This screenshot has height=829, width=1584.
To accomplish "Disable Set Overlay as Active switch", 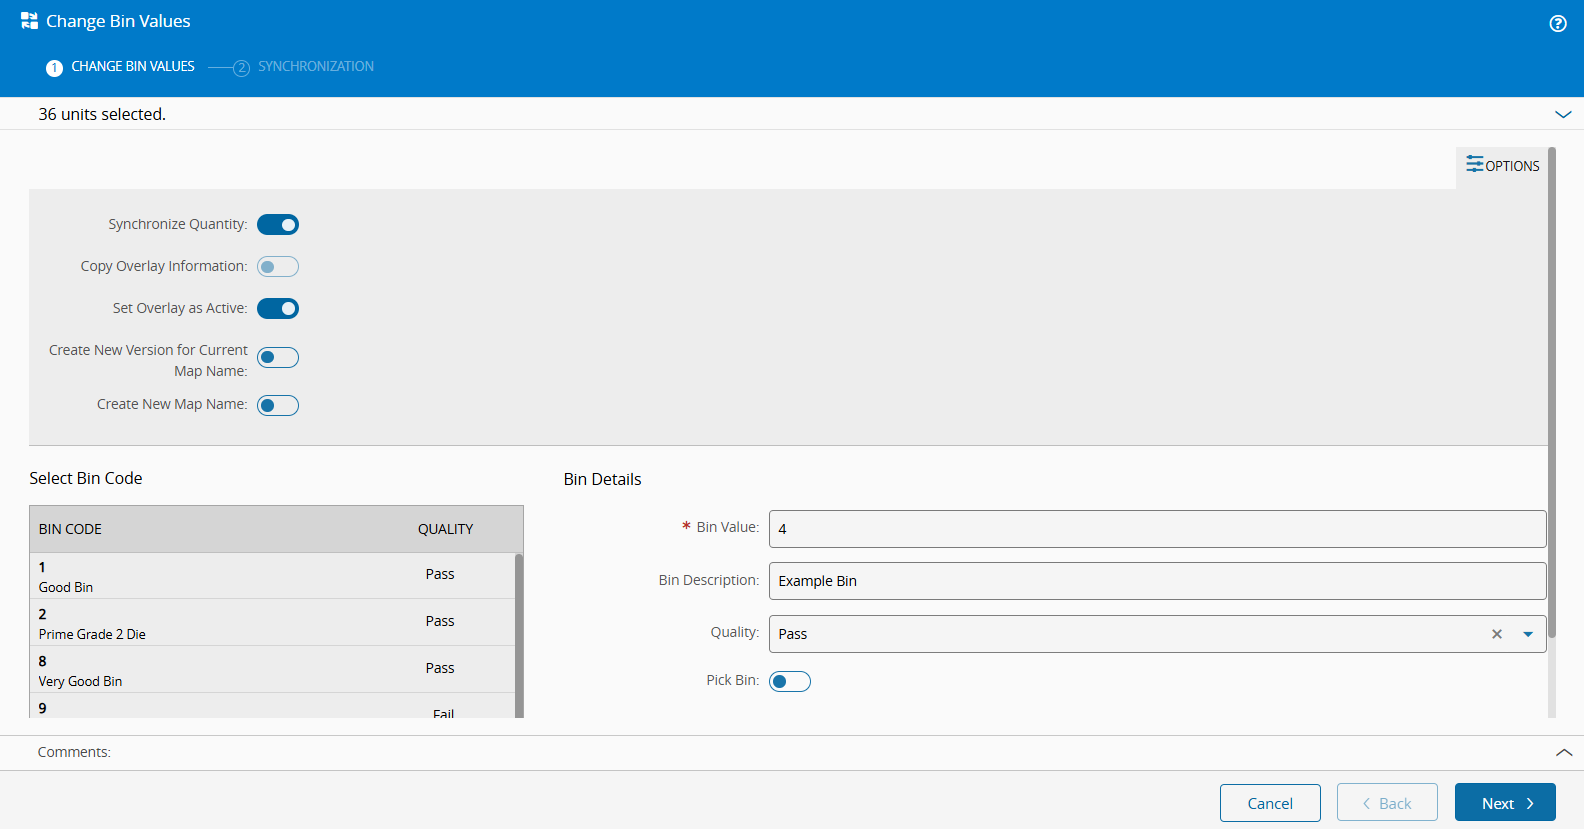I will pos(278,309).
